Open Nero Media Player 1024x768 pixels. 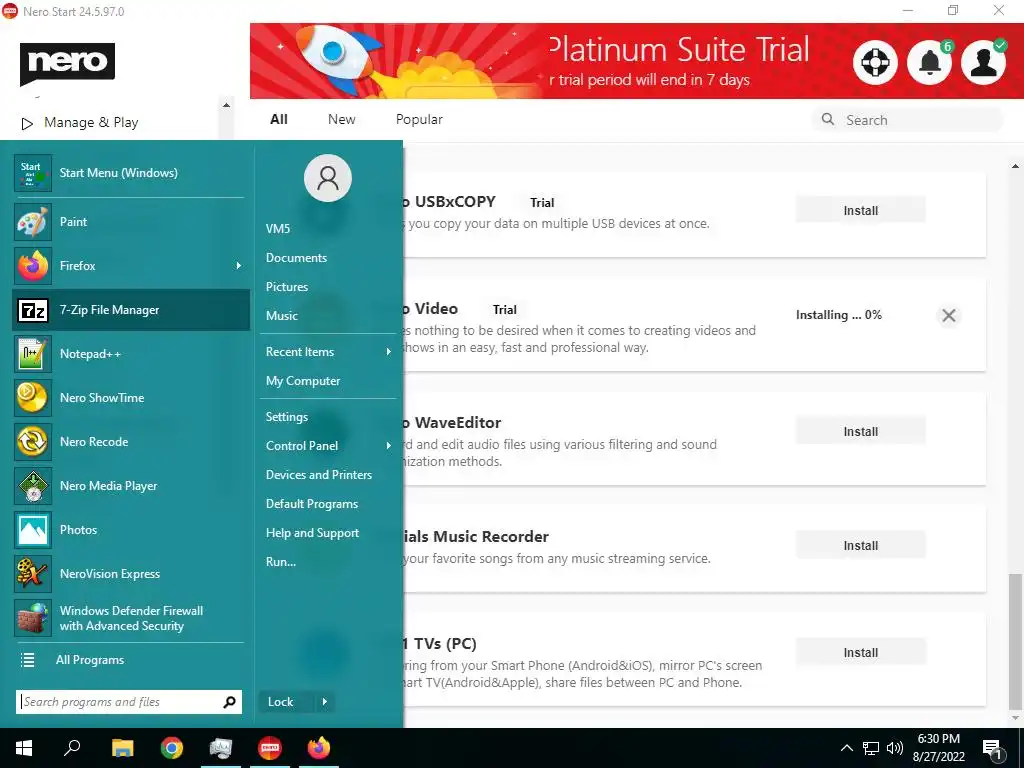coord(131,486)
